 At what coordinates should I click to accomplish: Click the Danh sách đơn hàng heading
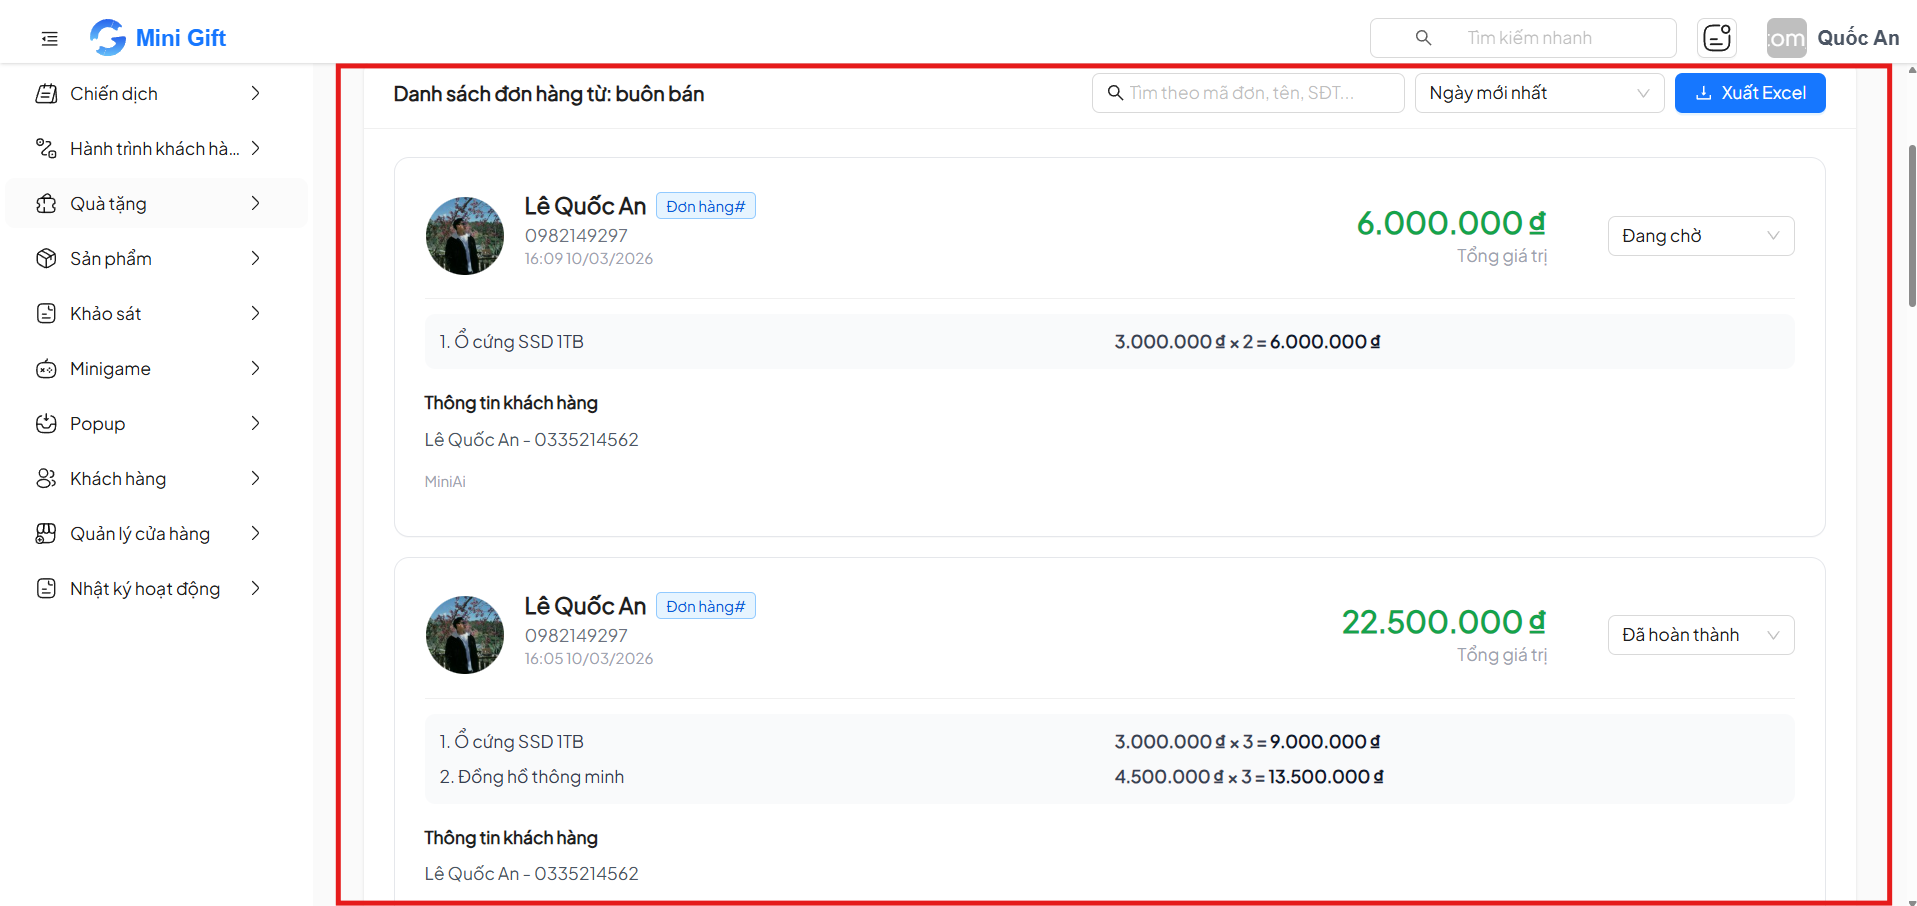(x=549, y=94)
